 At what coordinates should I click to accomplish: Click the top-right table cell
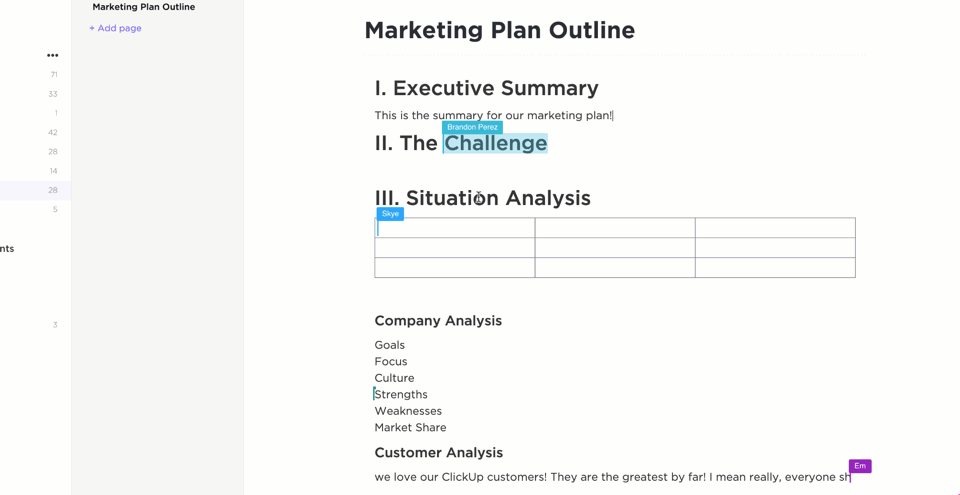(x=775, y=228)
